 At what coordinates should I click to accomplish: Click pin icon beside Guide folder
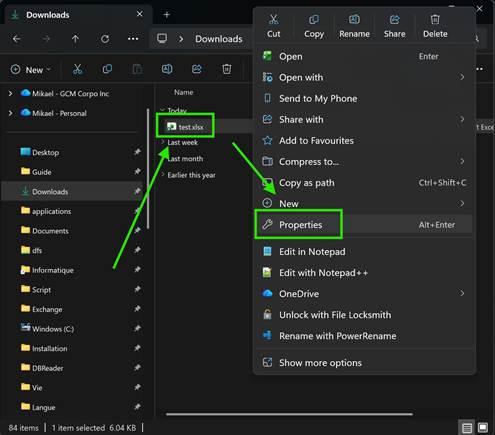(137, 172)
